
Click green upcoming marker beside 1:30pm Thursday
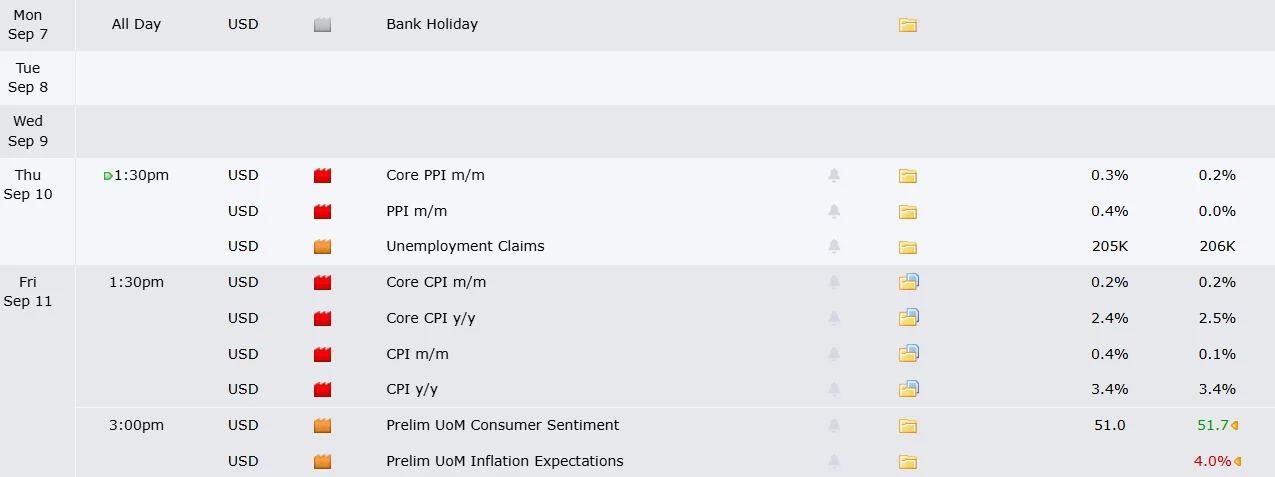[108, 176]
